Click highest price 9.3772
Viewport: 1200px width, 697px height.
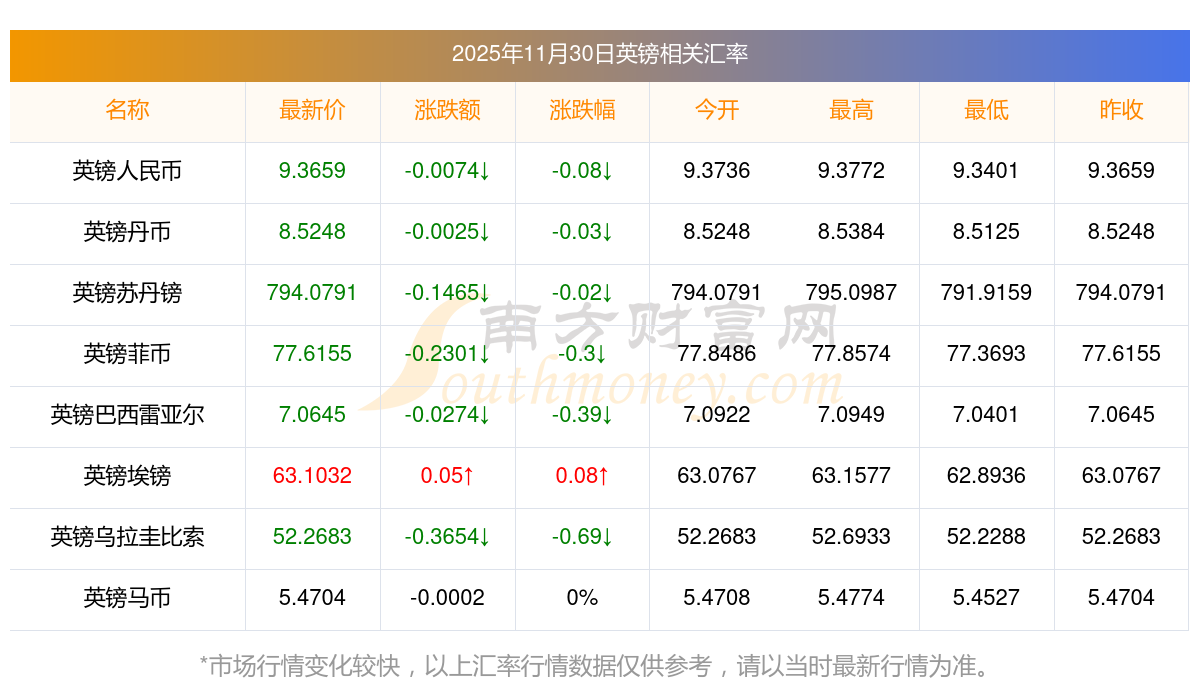pos(851,171)
